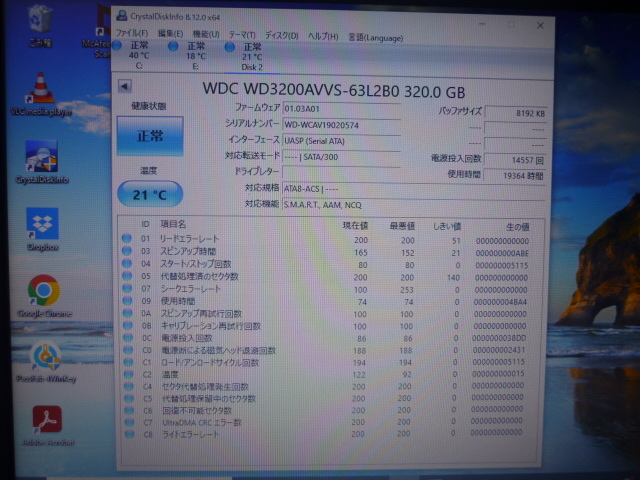Screen dimensions: 640x480
Task: Select the C: drive tab at 40 °C
Action: (133, 55)
